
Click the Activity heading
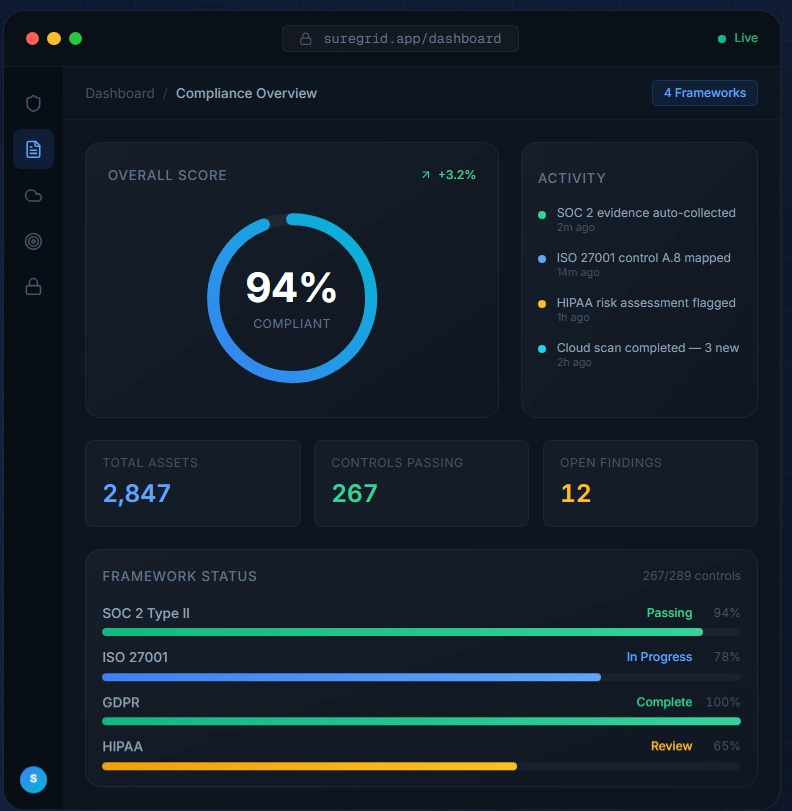(x=572, y=178)
